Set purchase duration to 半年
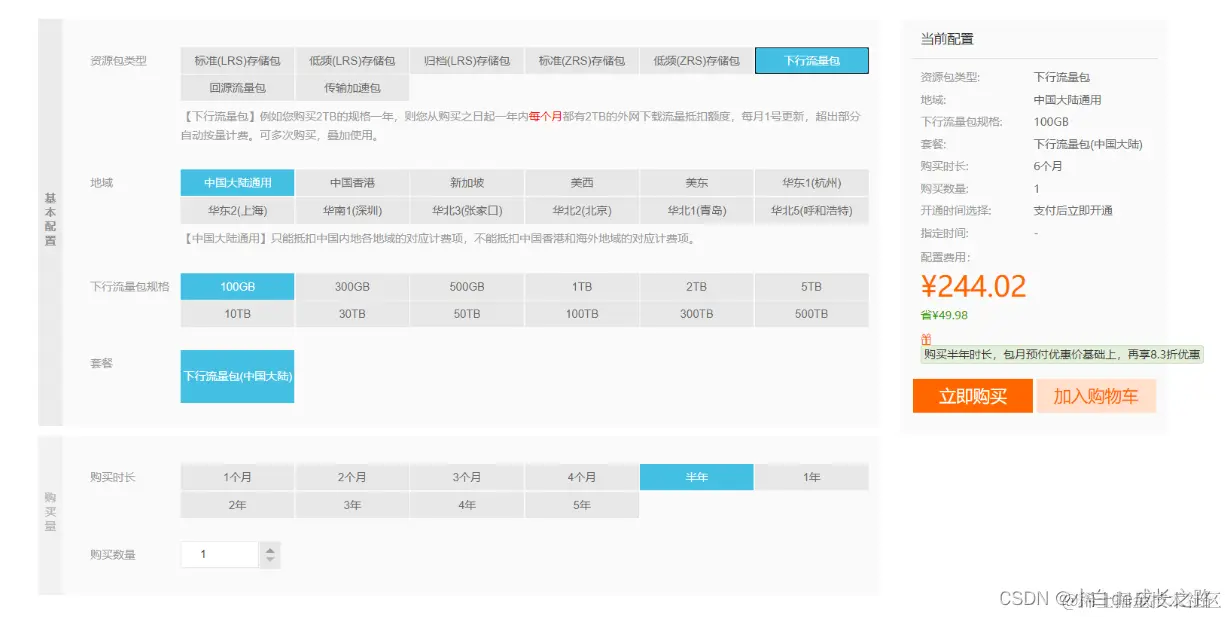1228x617 pixels. point(697,478)
